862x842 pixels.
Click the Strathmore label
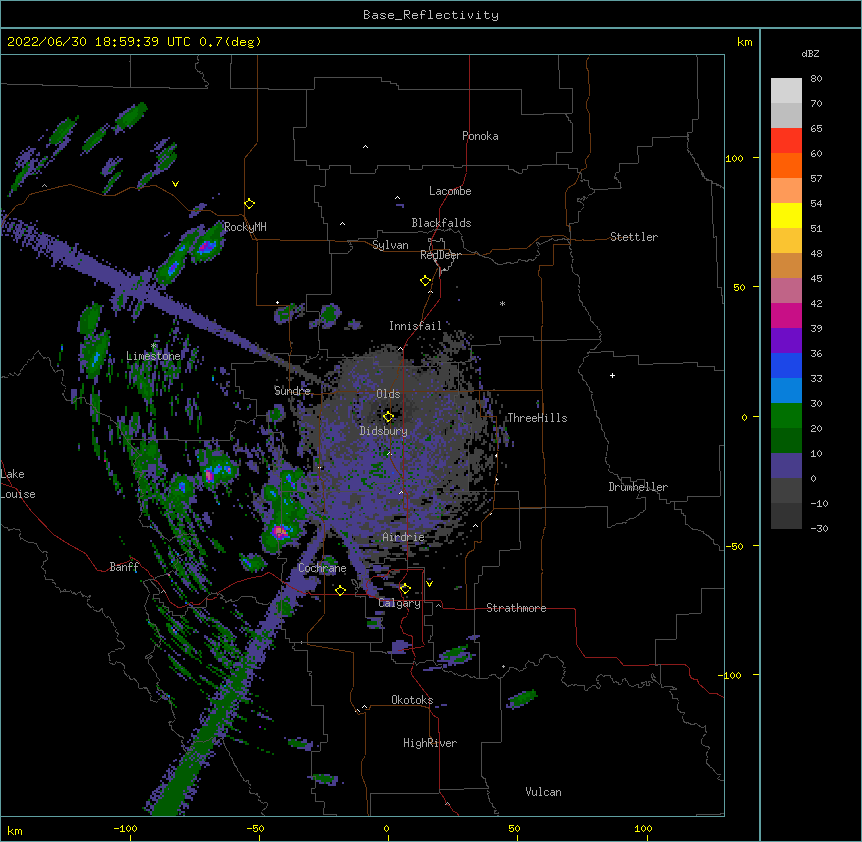tap(516, 608)
